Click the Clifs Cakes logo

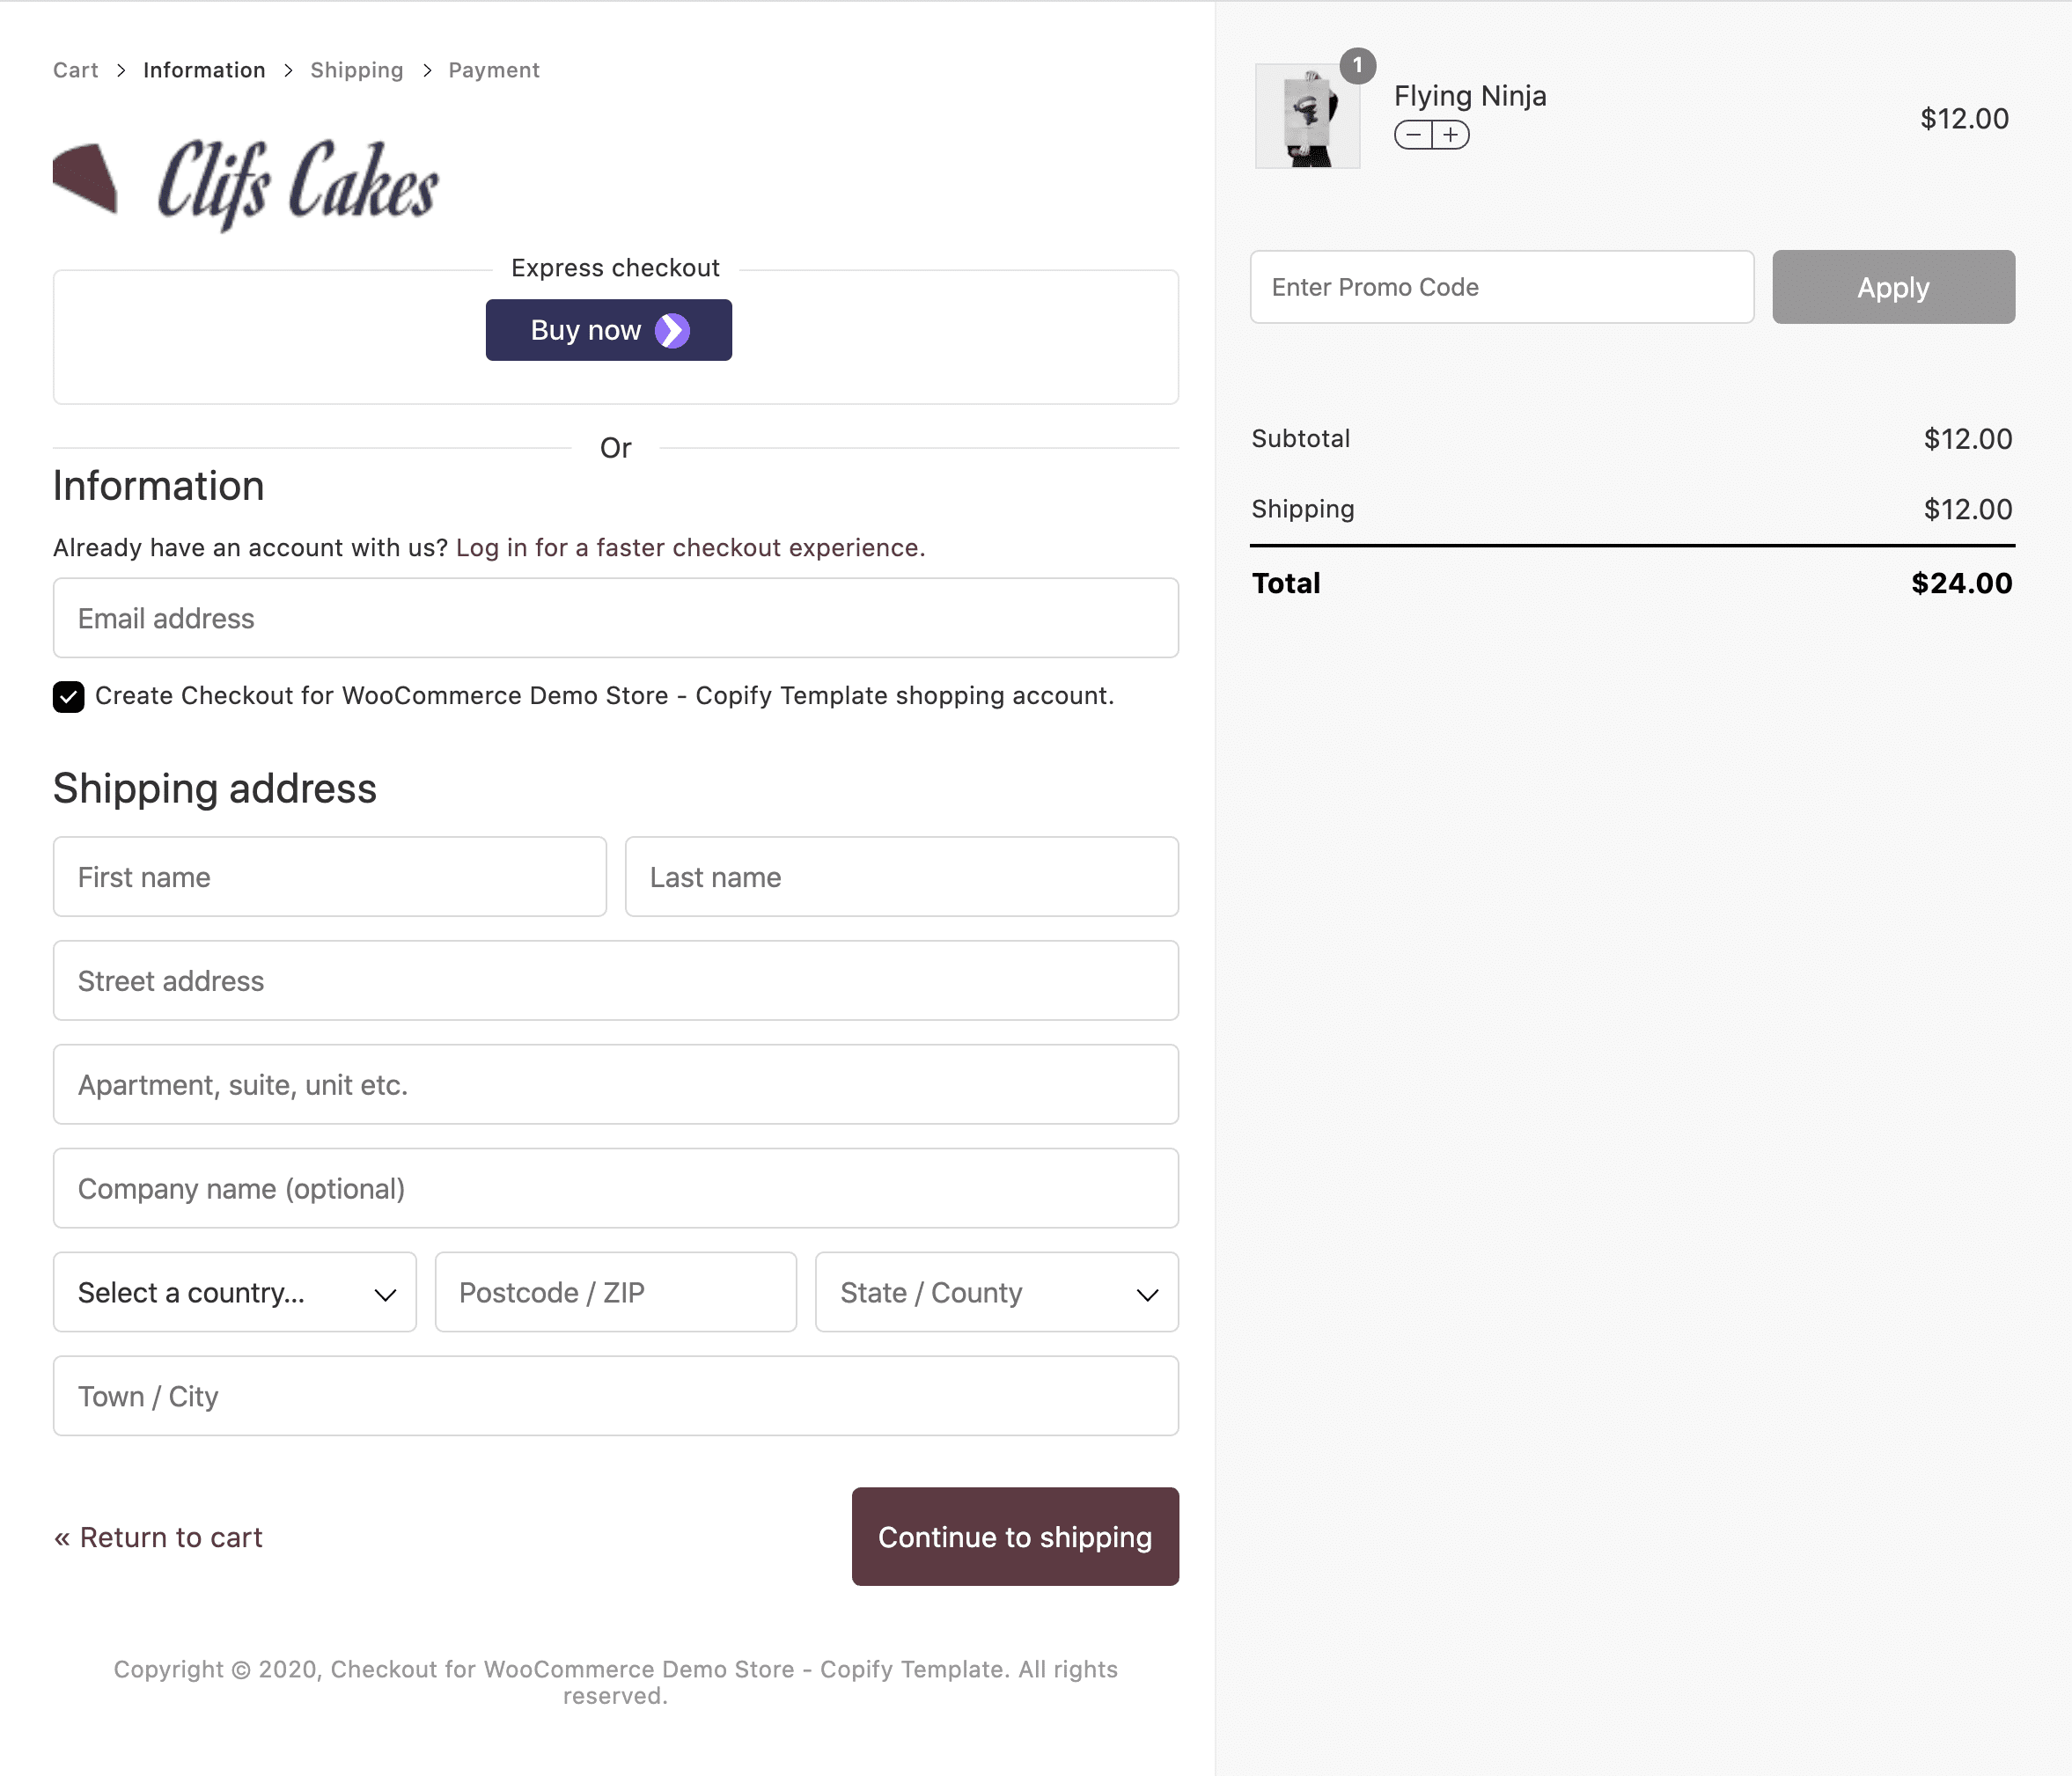click(246, 185)
